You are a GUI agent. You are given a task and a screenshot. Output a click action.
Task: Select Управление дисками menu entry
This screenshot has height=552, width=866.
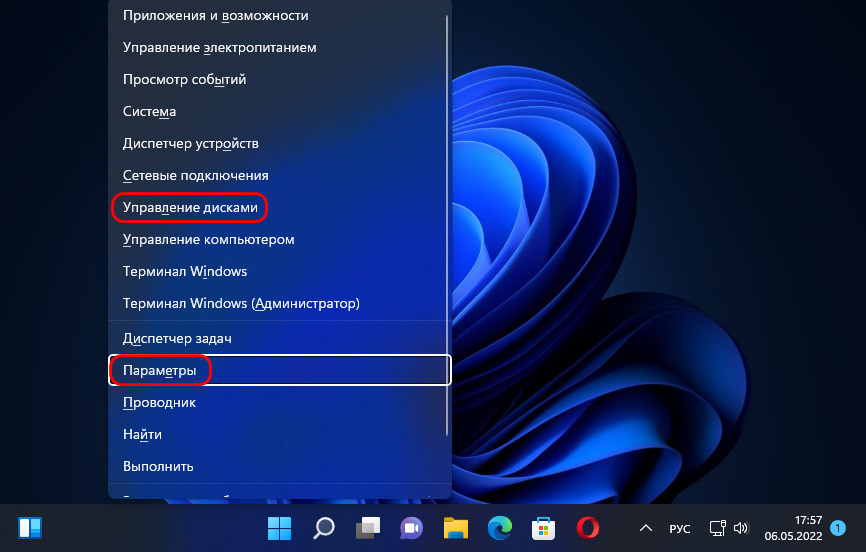click(x=190, y=208)
